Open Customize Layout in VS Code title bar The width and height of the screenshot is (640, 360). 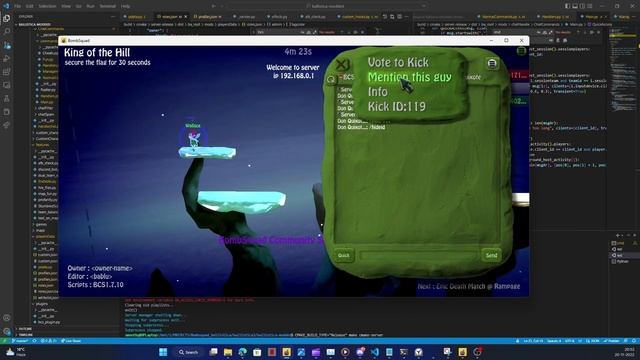tap(589, 6)
